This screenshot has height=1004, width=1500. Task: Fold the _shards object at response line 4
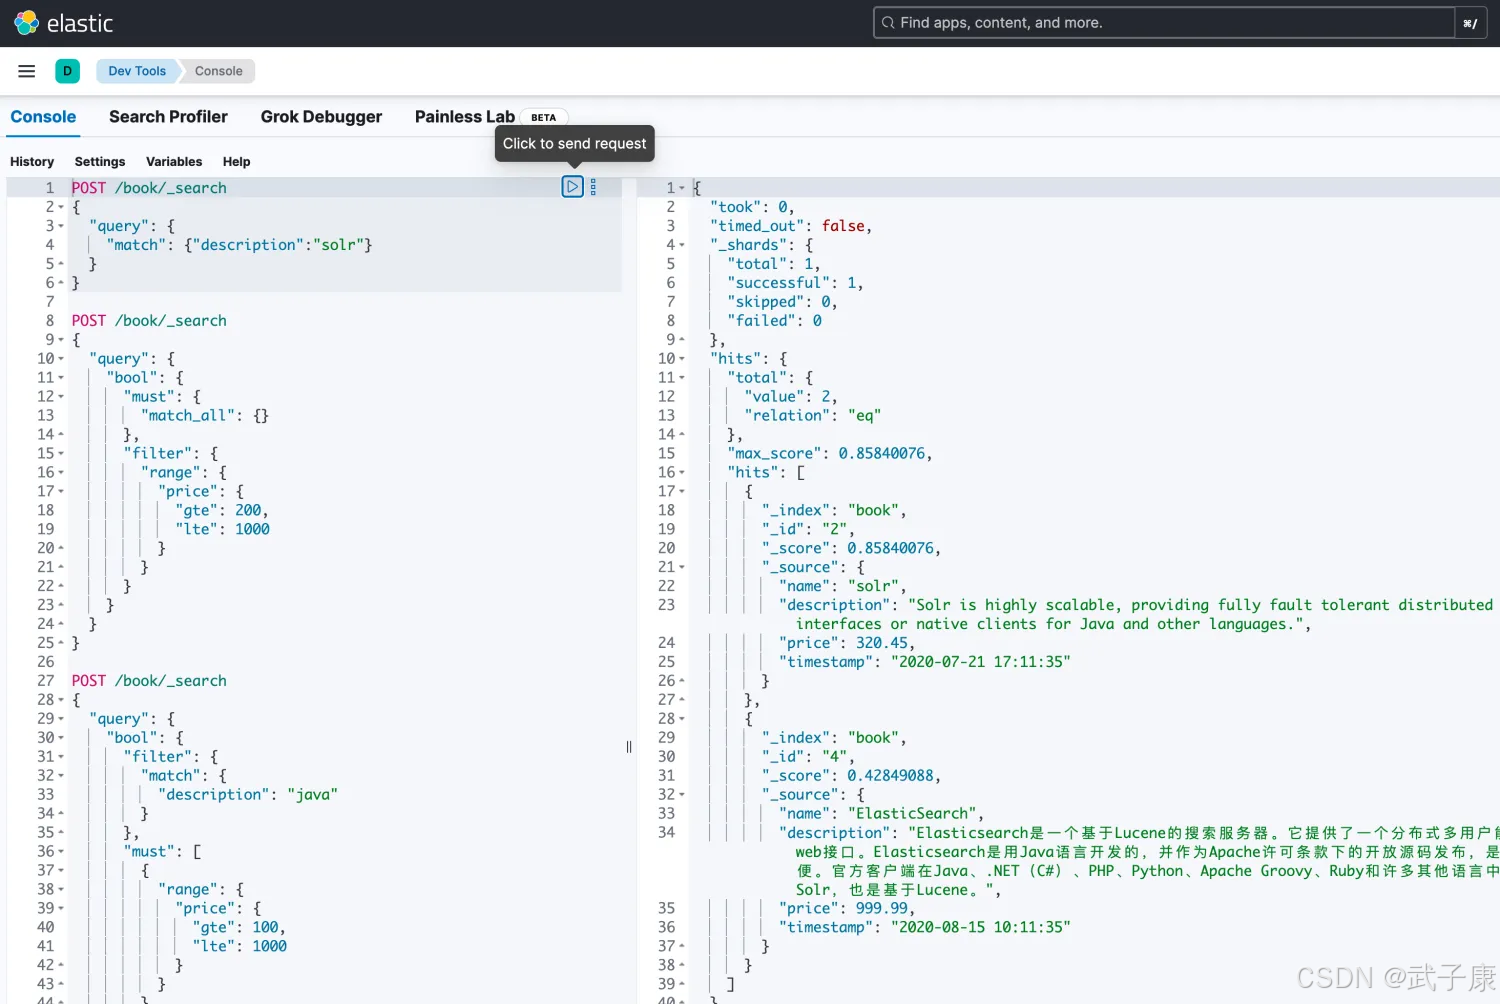(x=682, y=245)
